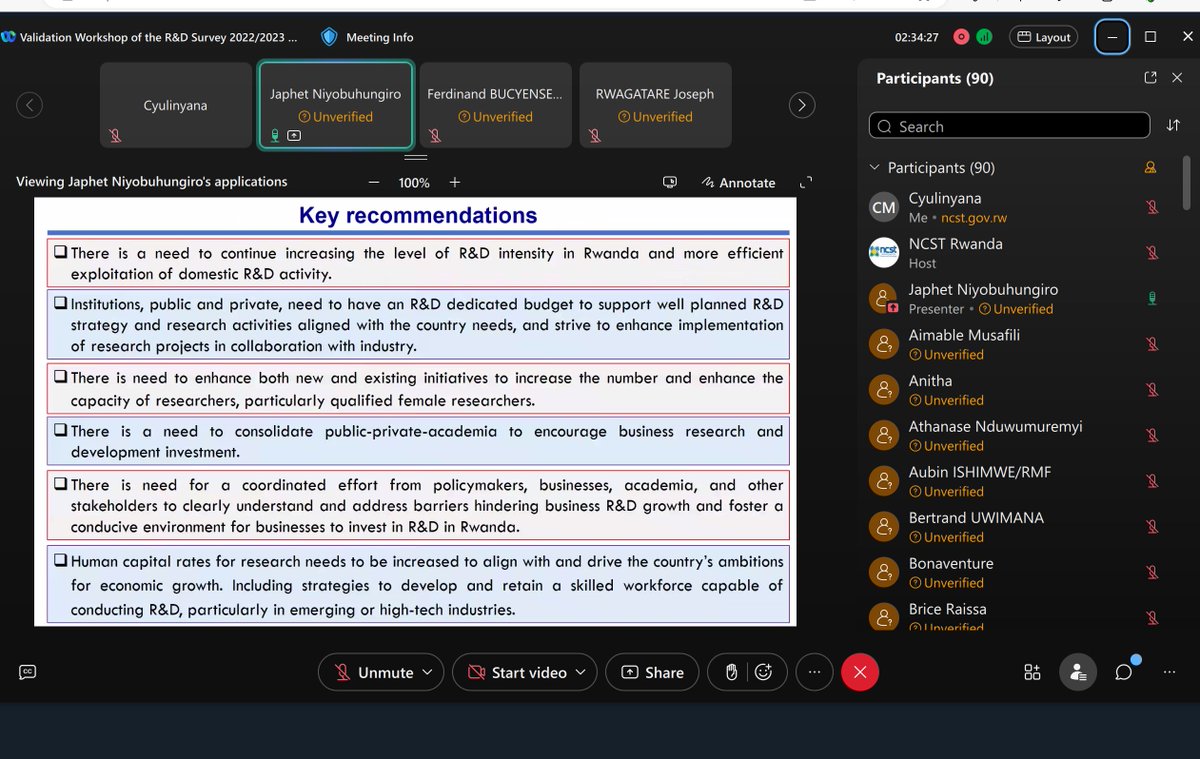Open the green network quality indicator
Screen dimensions: 1200x759
tap(984, 37)
